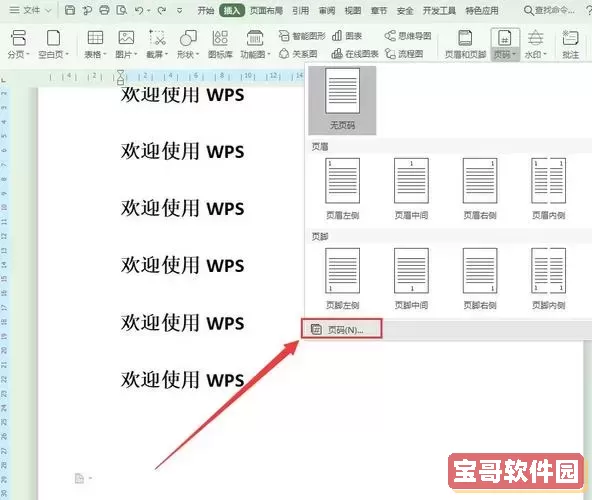Choose 页眉内侧 page number layout
Viewport: 592px width, 500px height.
[x=548, y=188]
